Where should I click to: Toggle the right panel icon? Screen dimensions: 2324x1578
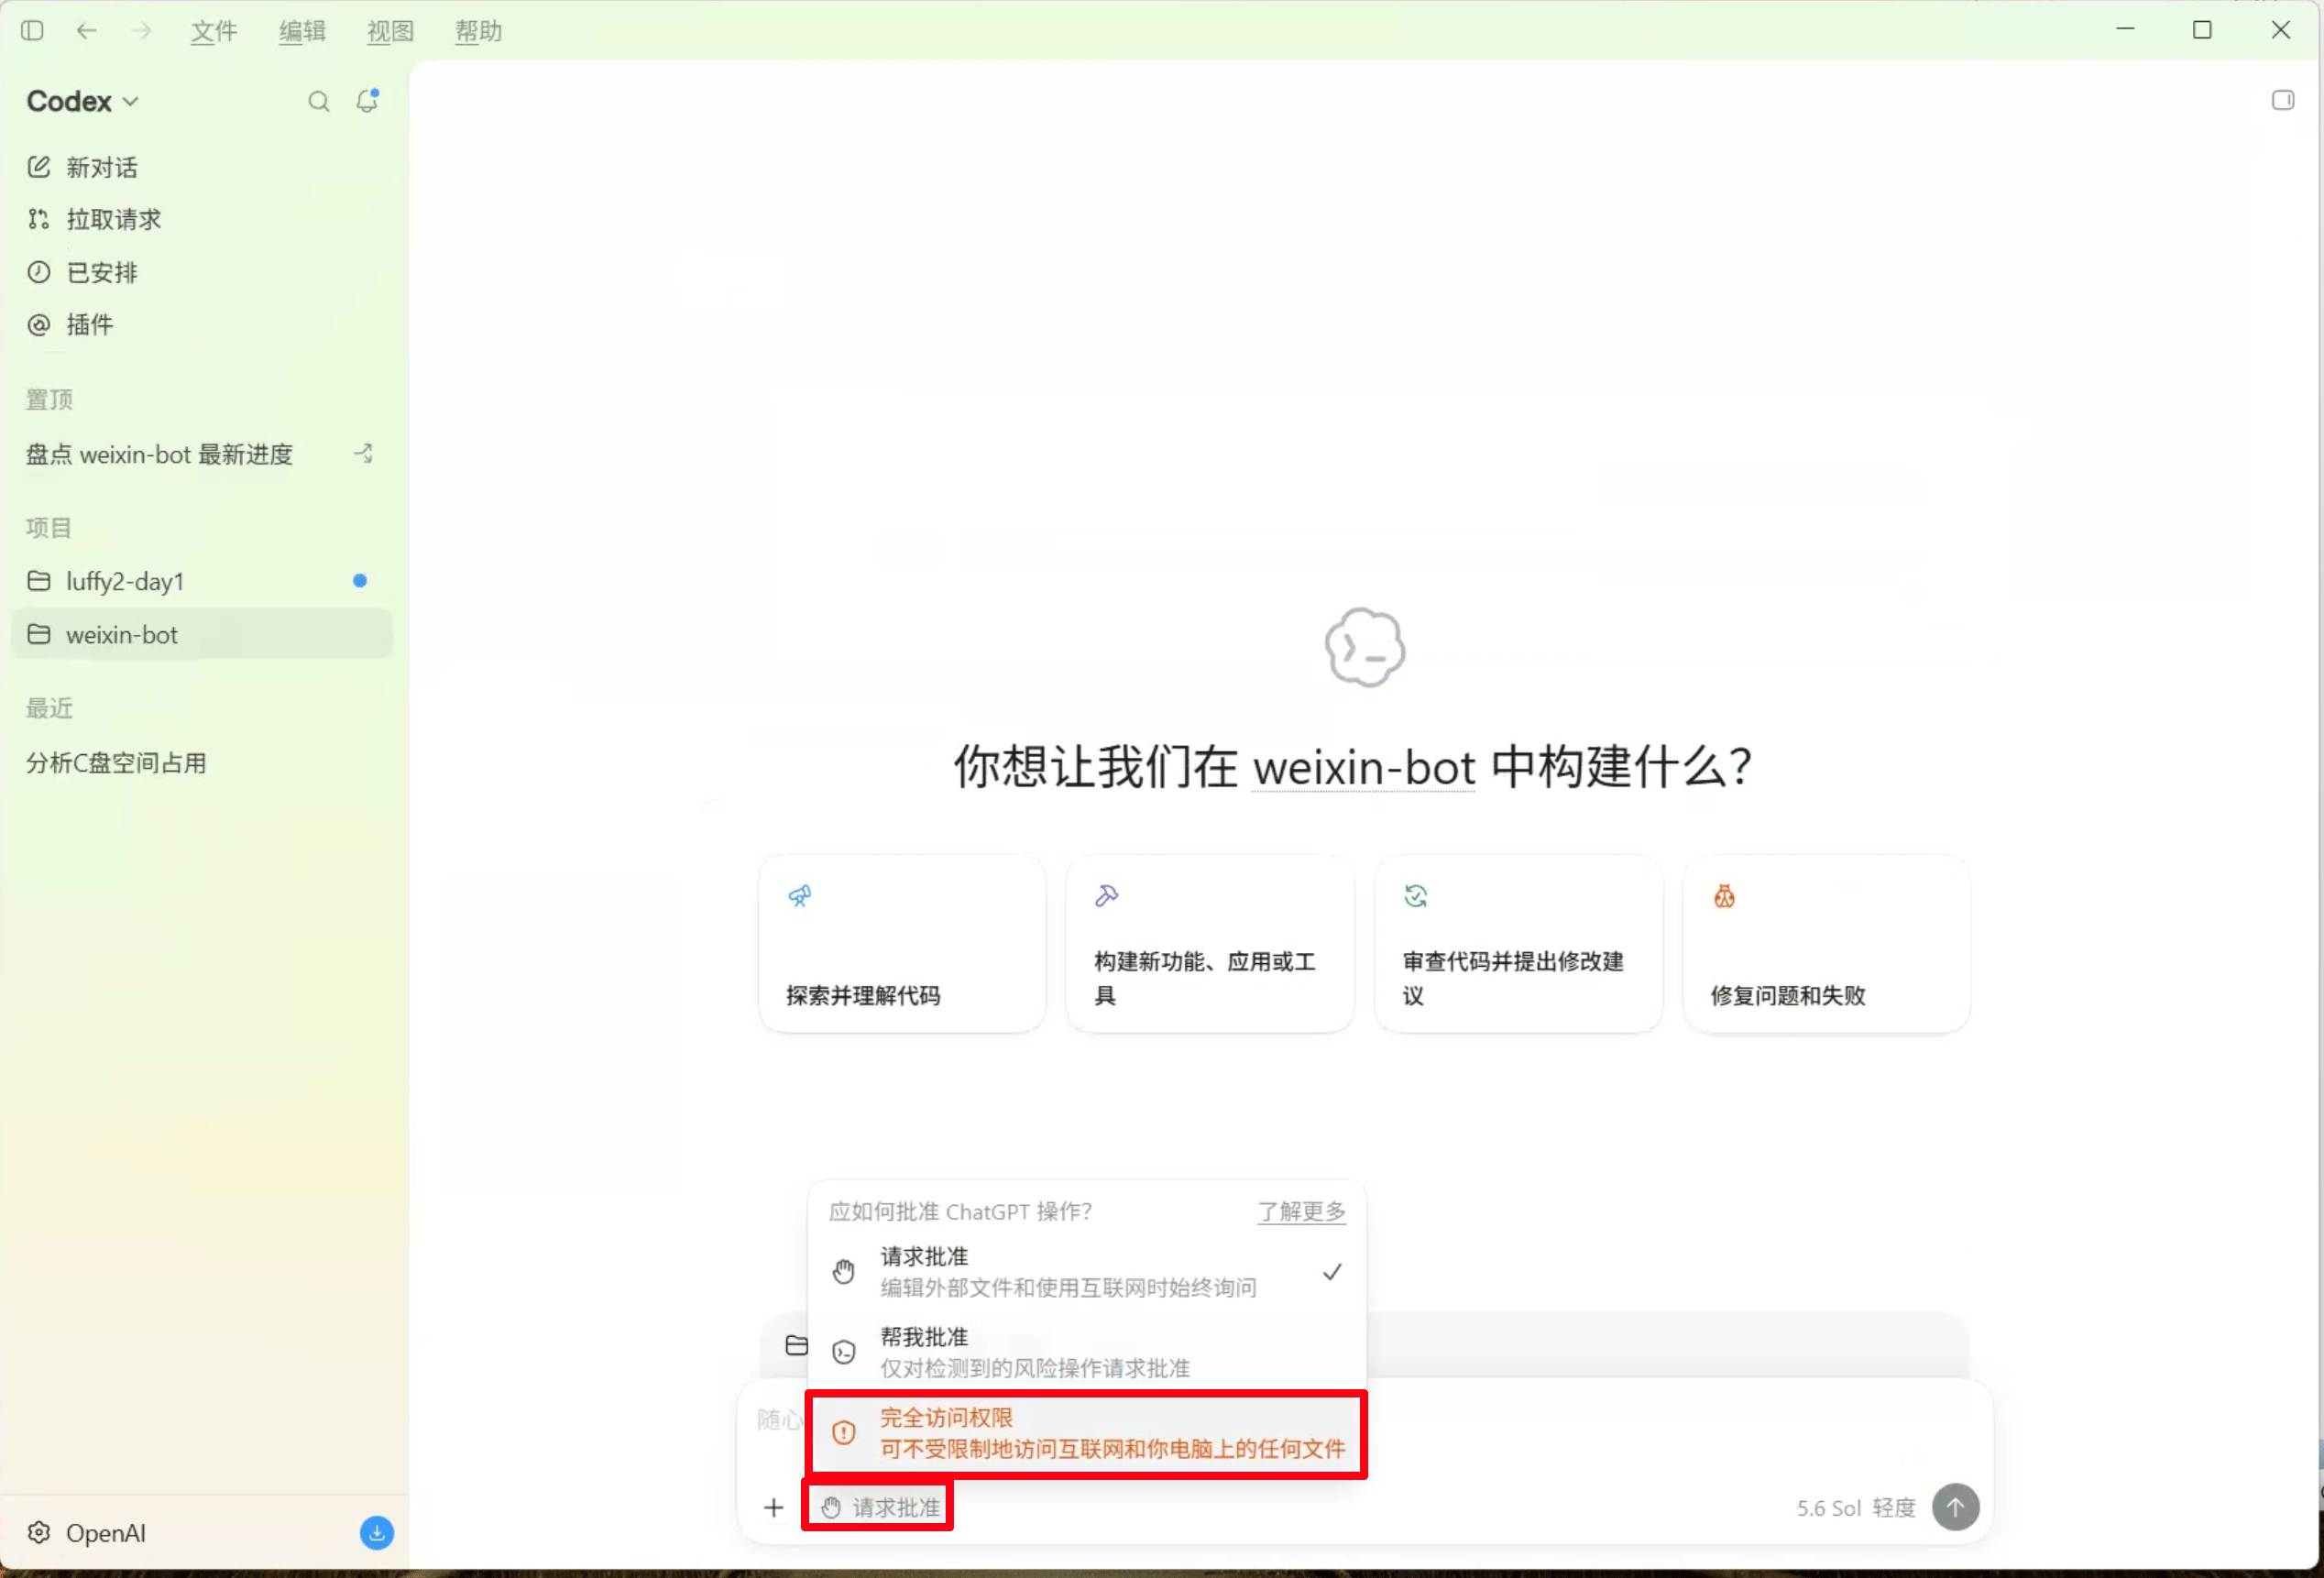coord(2283,100)
